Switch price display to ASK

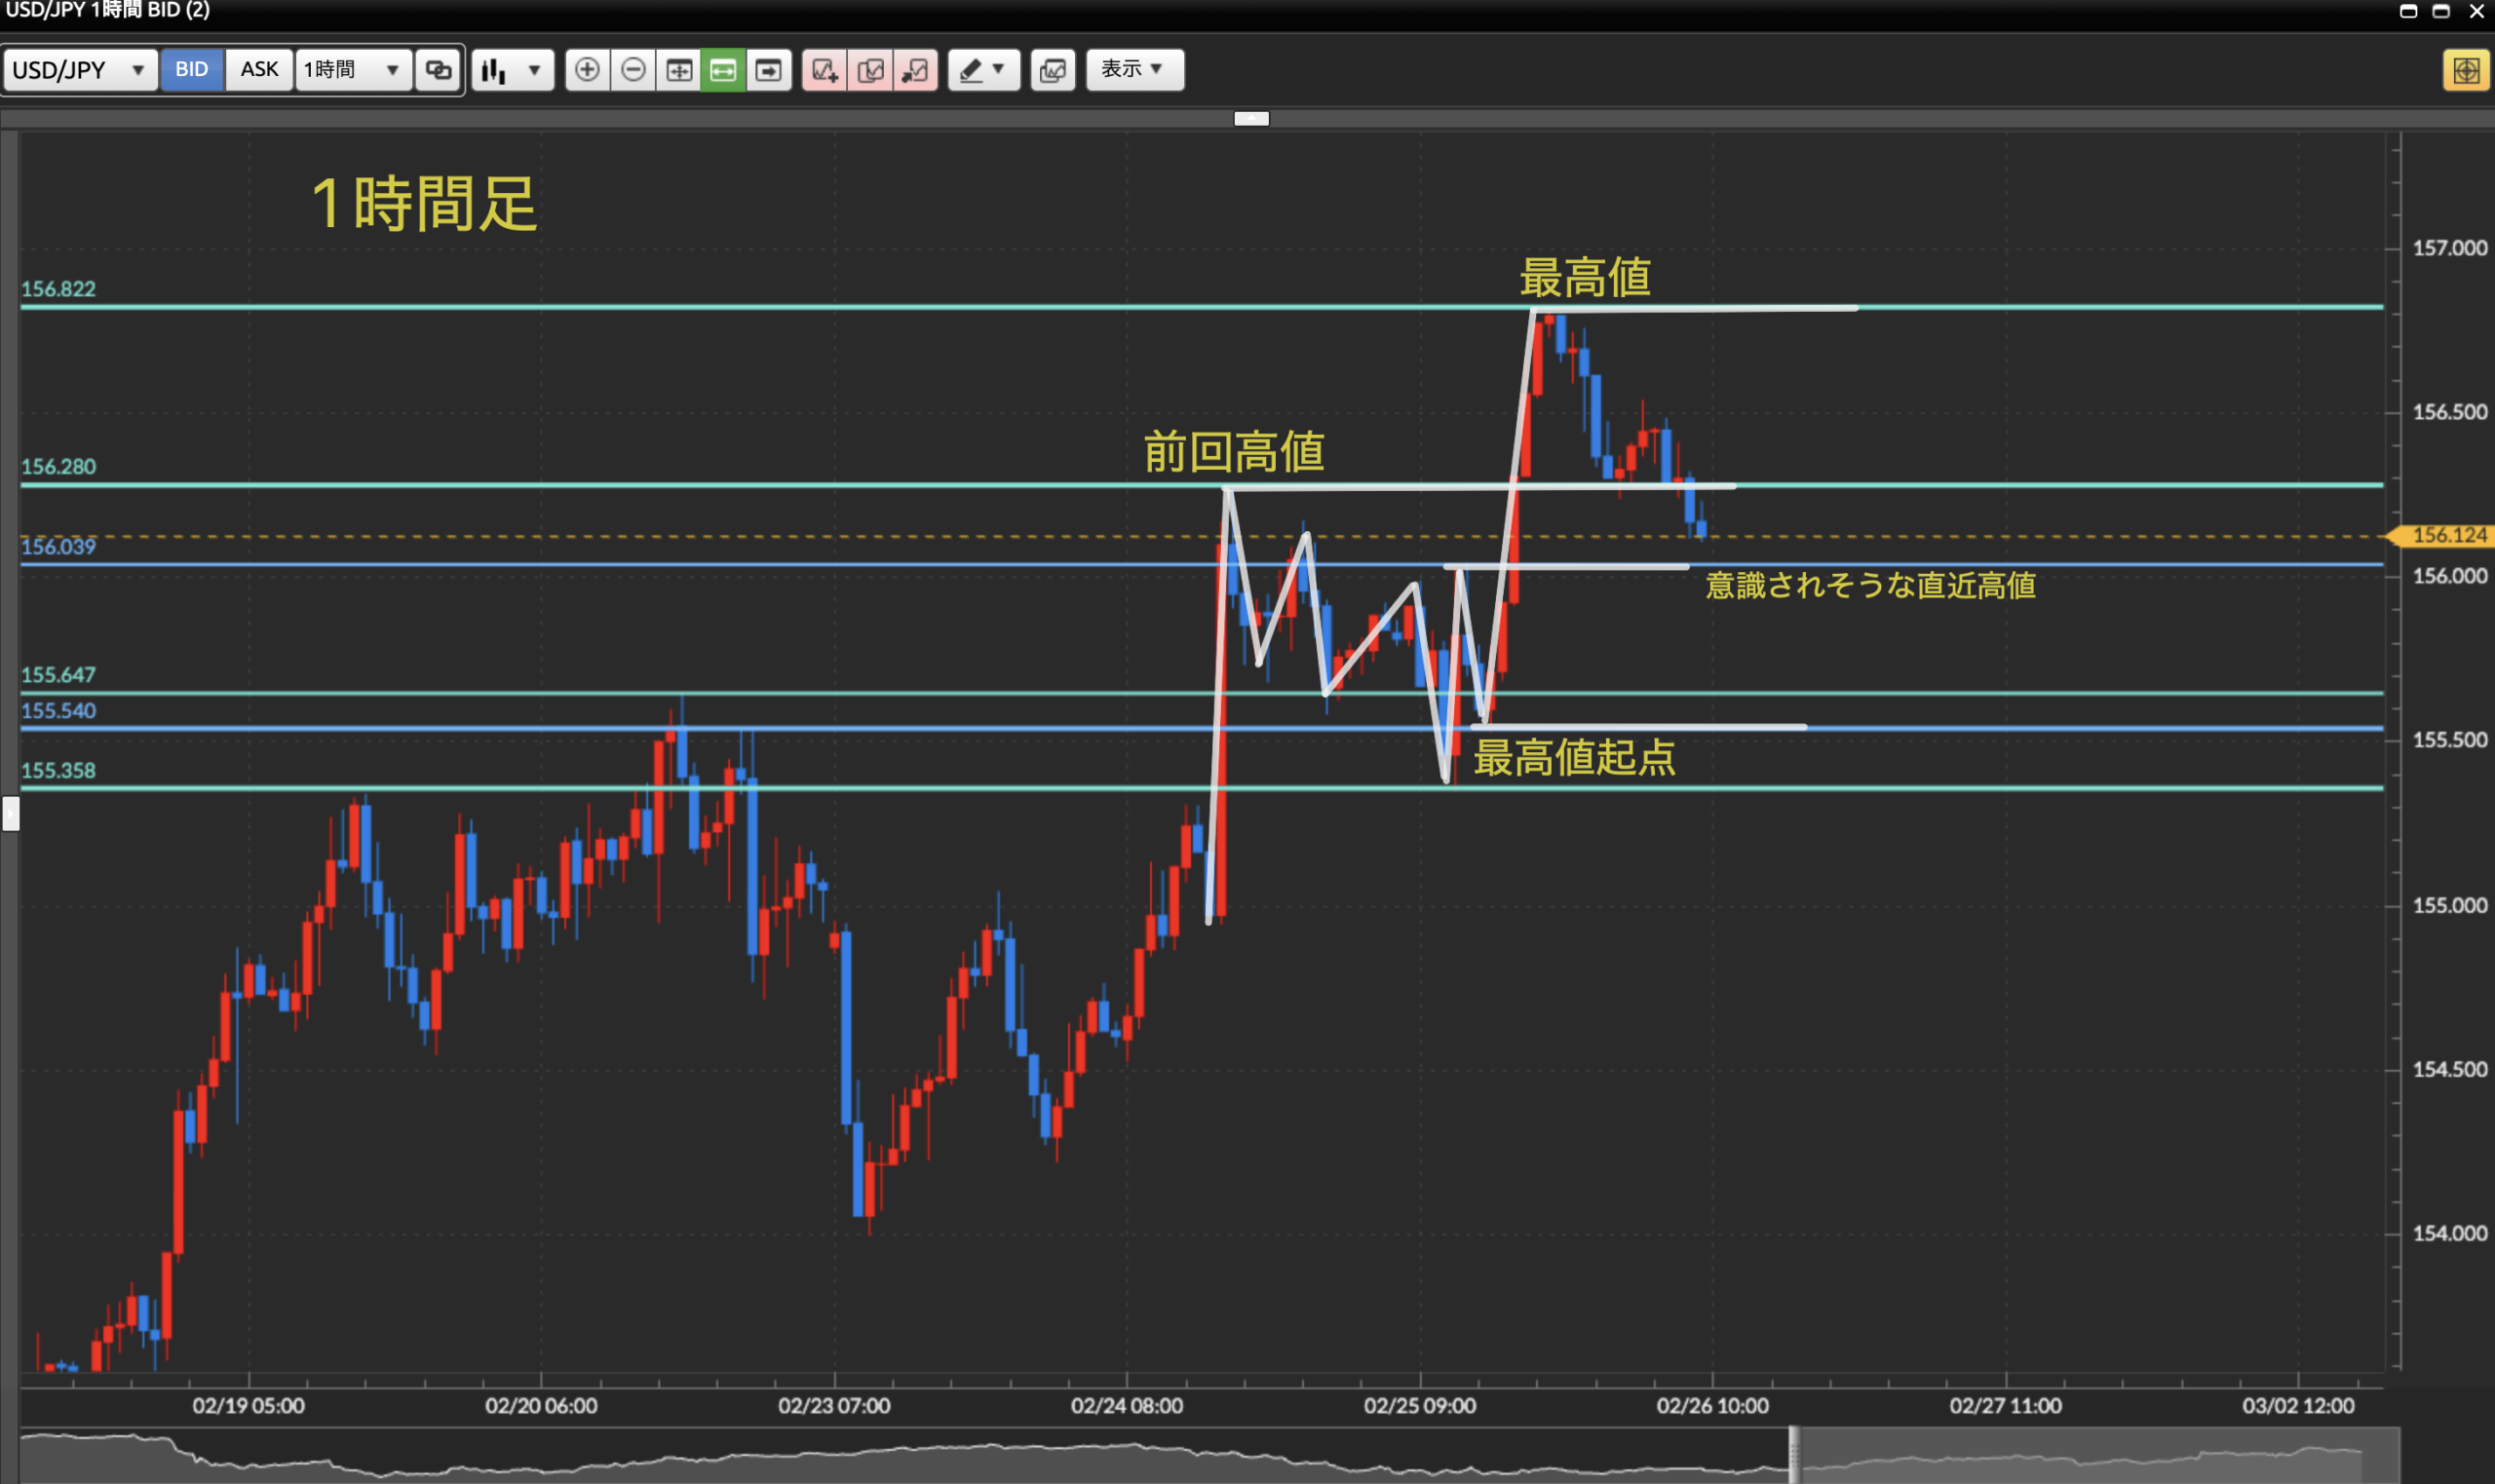tap(259, 70)
